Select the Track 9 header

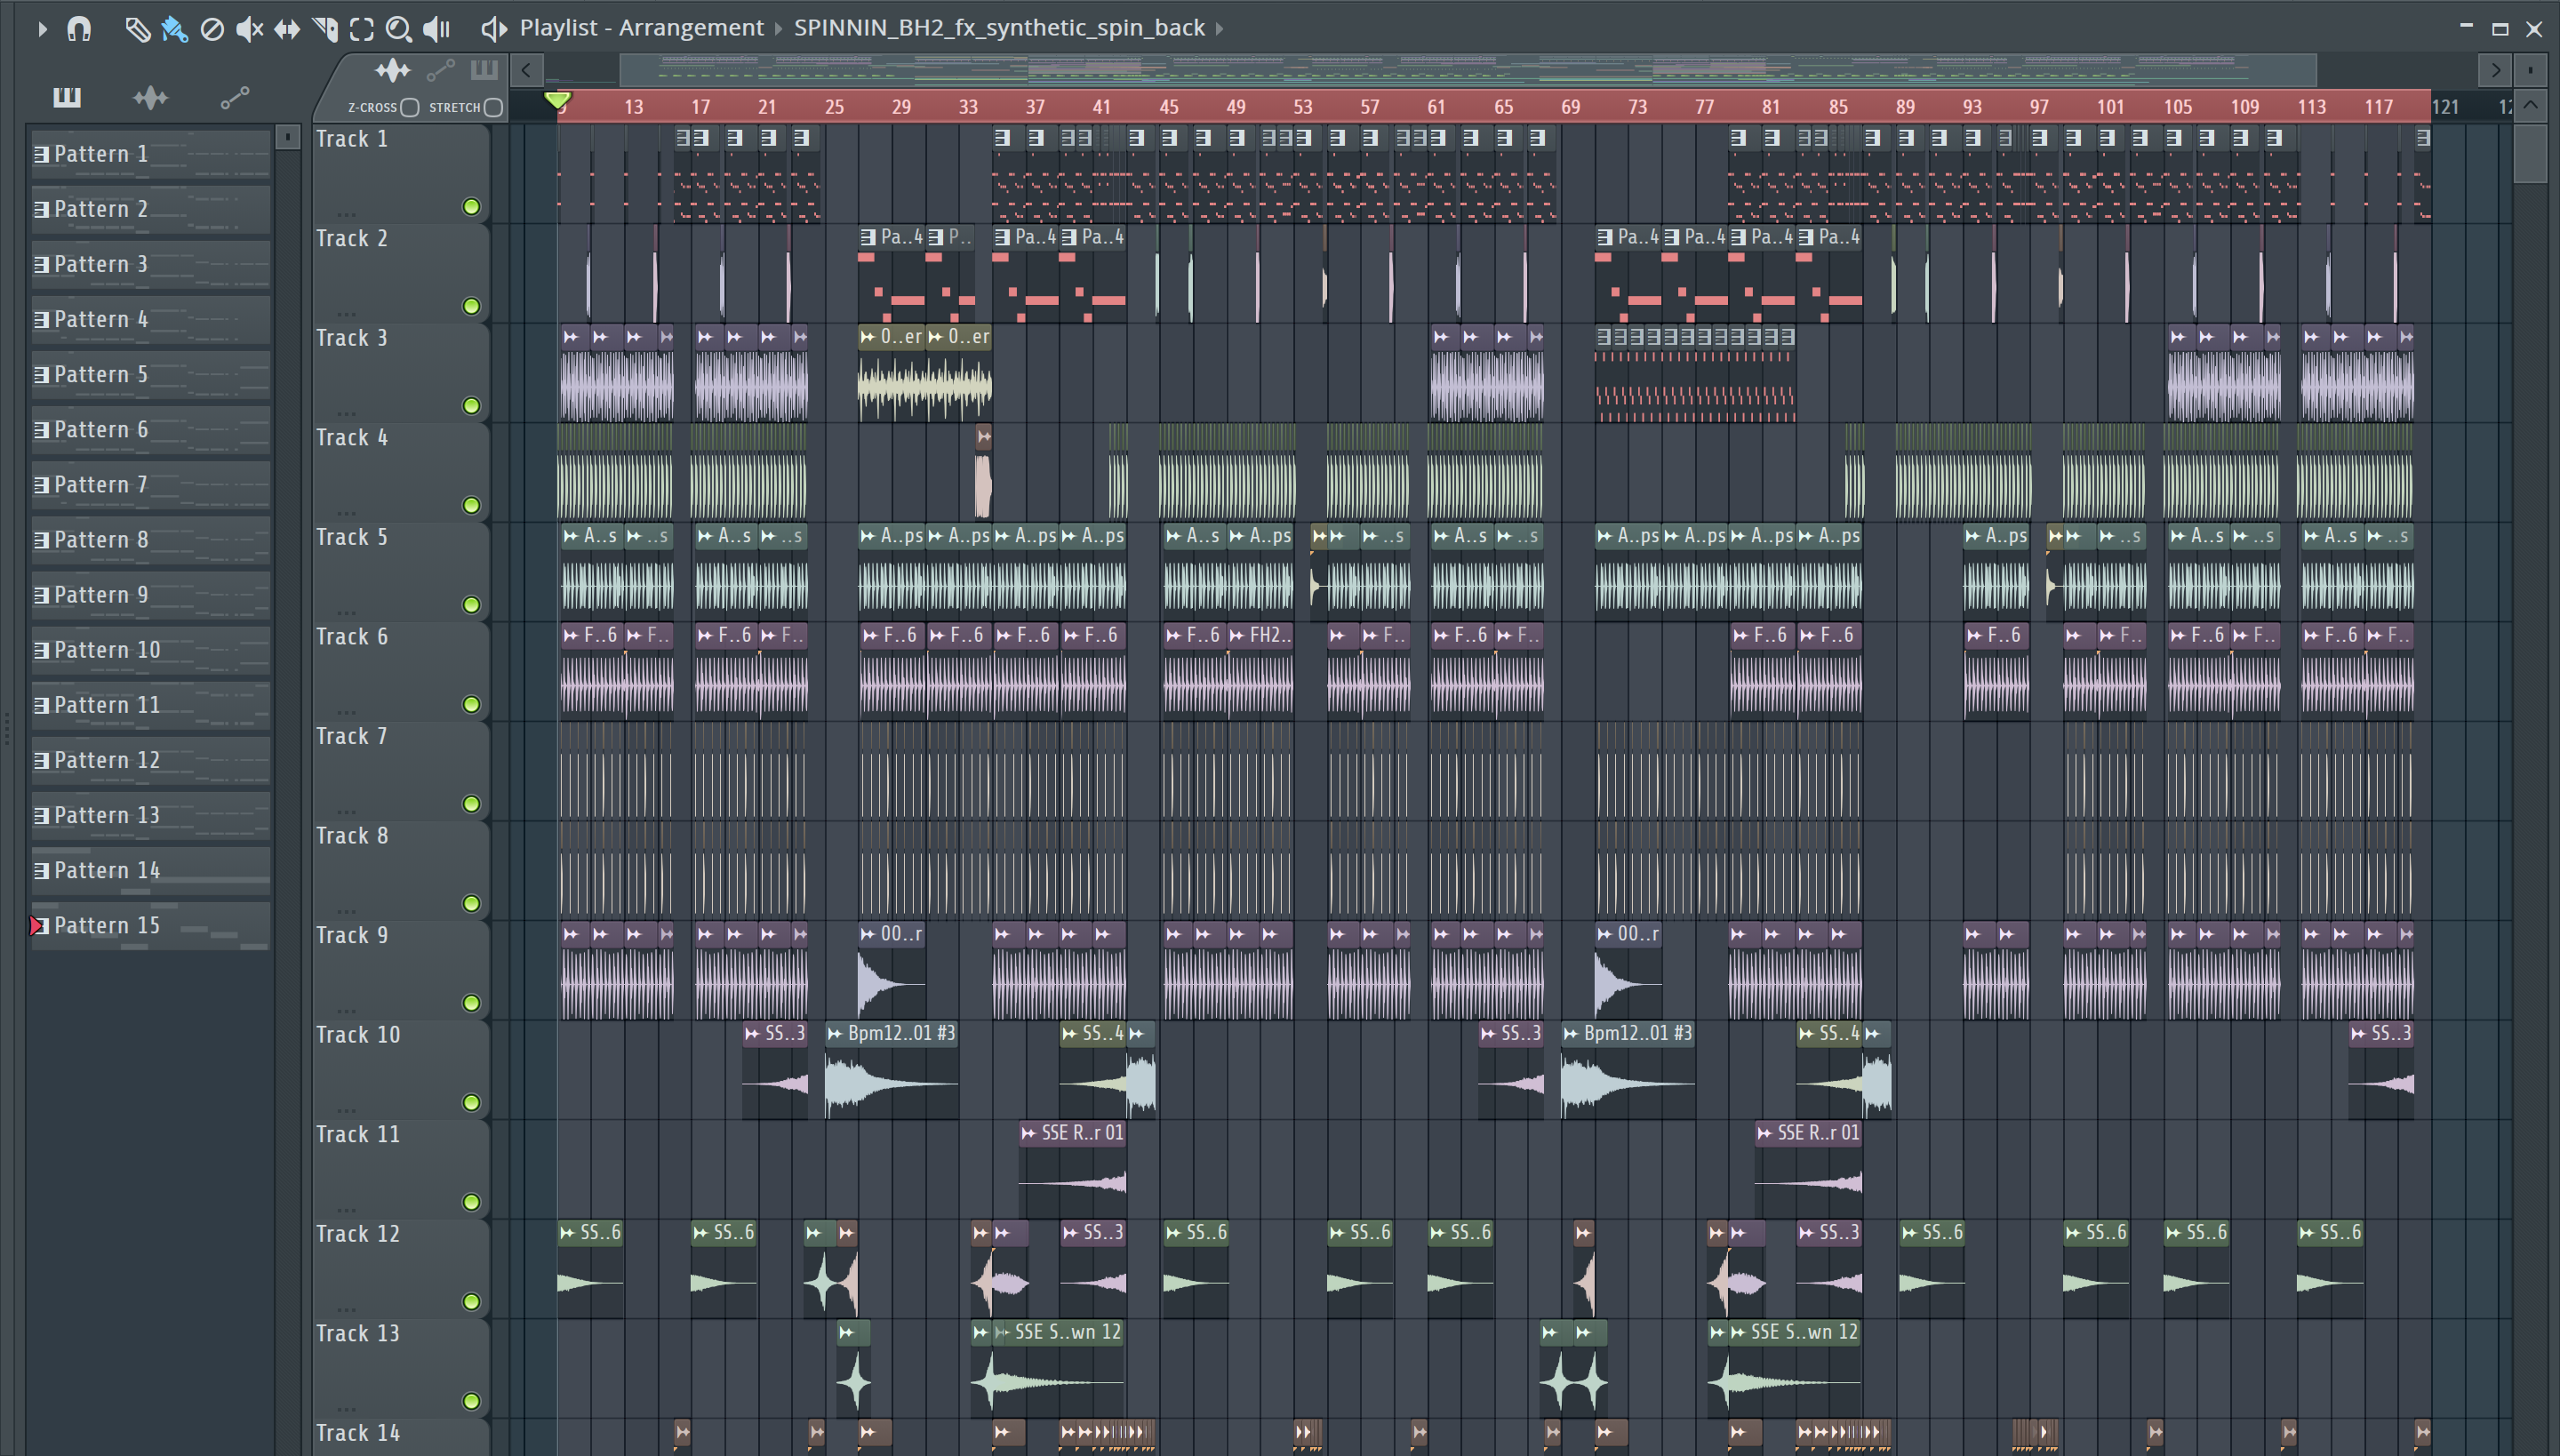click(x=400, y=969)
